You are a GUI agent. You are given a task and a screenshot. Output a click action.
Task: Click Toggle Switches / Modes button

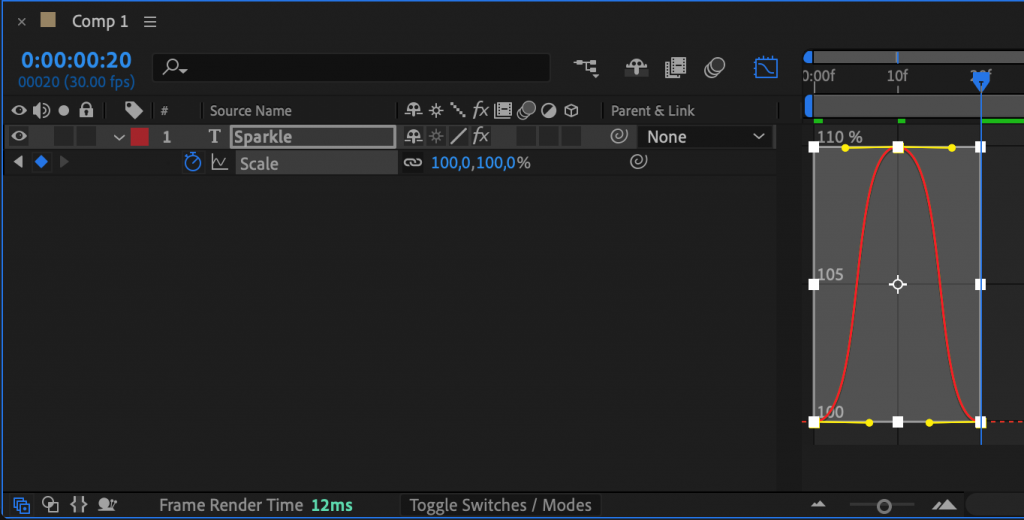coord(500,505)
